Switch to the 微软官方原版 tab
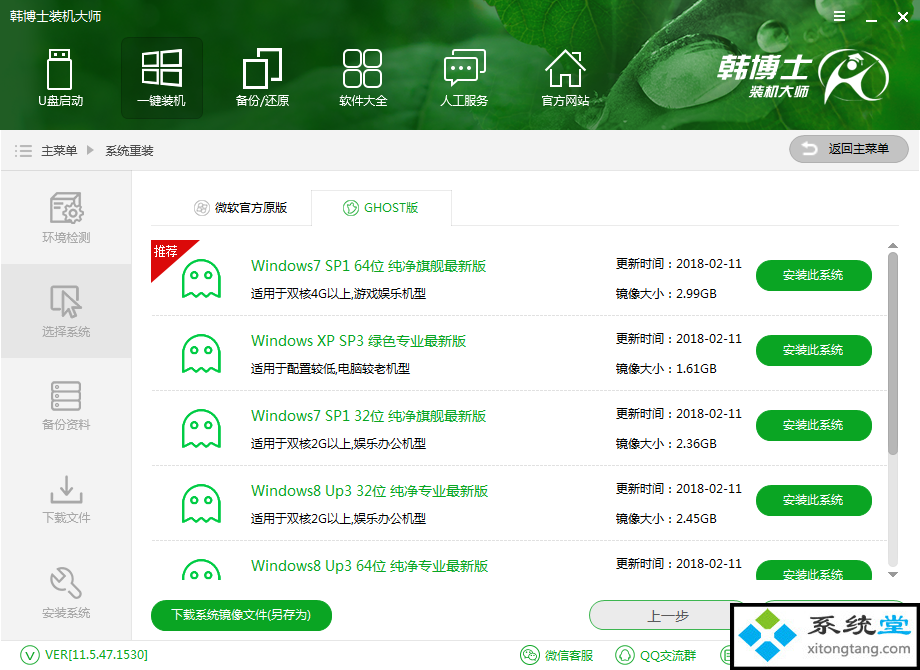The width and height of the screenshot is (920, 670). click(241, 208)
